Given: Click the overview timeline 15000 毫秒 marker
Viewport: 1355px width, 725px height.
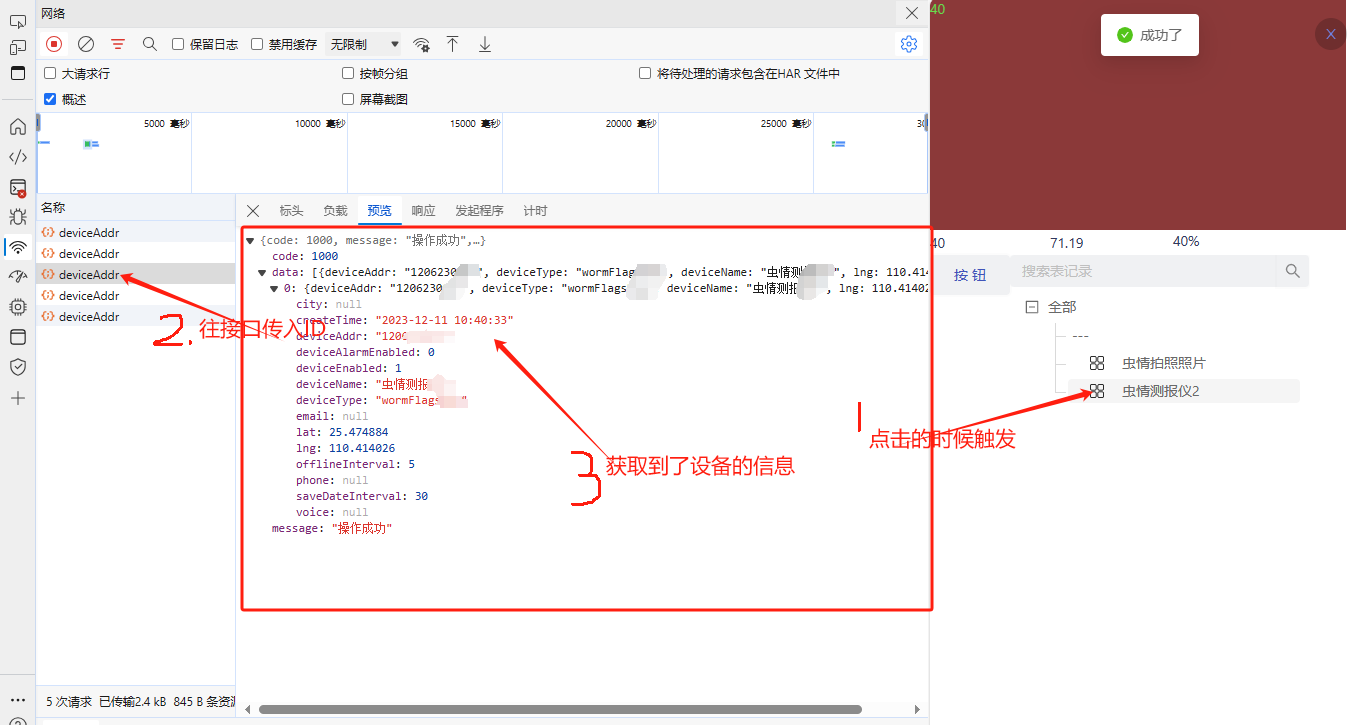Looking at the screenshot, I should 475,124.
